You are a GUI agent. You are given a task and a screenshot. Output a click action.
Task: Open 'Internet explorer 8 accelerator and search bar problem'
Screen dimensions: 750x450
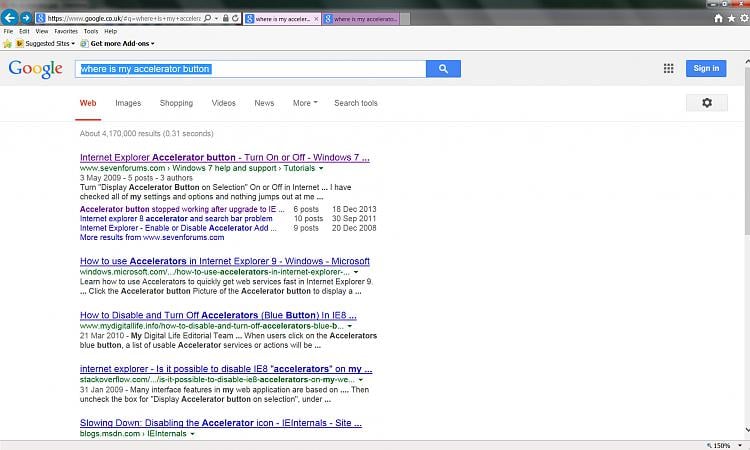[176, 219]
